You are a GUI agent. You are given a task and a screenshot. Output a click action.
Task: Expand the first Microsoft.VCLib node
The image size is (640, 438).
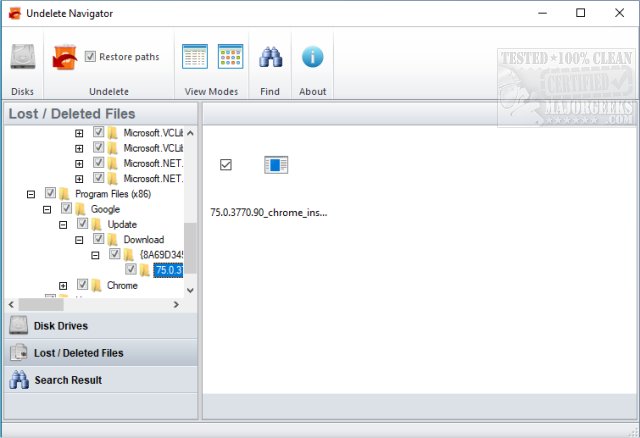pos(79,133)
